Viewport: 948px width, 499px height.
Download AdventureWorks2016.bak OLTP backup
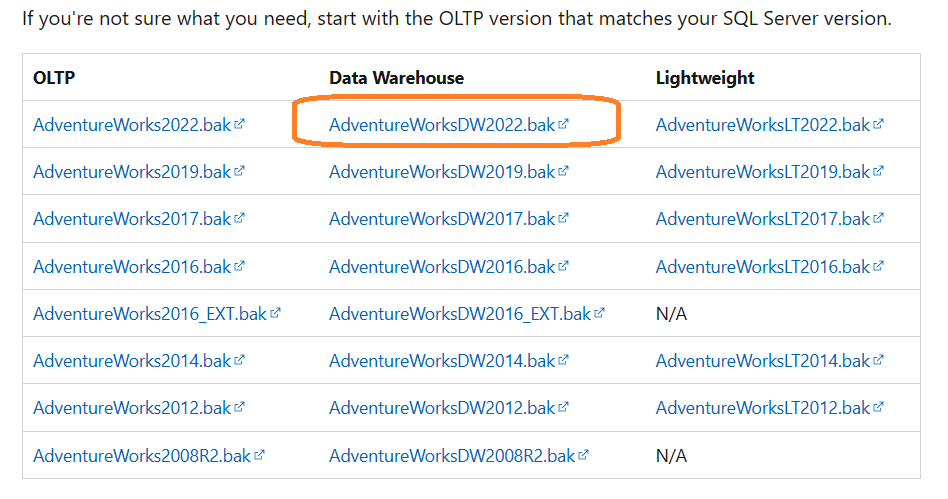point(132,267)
